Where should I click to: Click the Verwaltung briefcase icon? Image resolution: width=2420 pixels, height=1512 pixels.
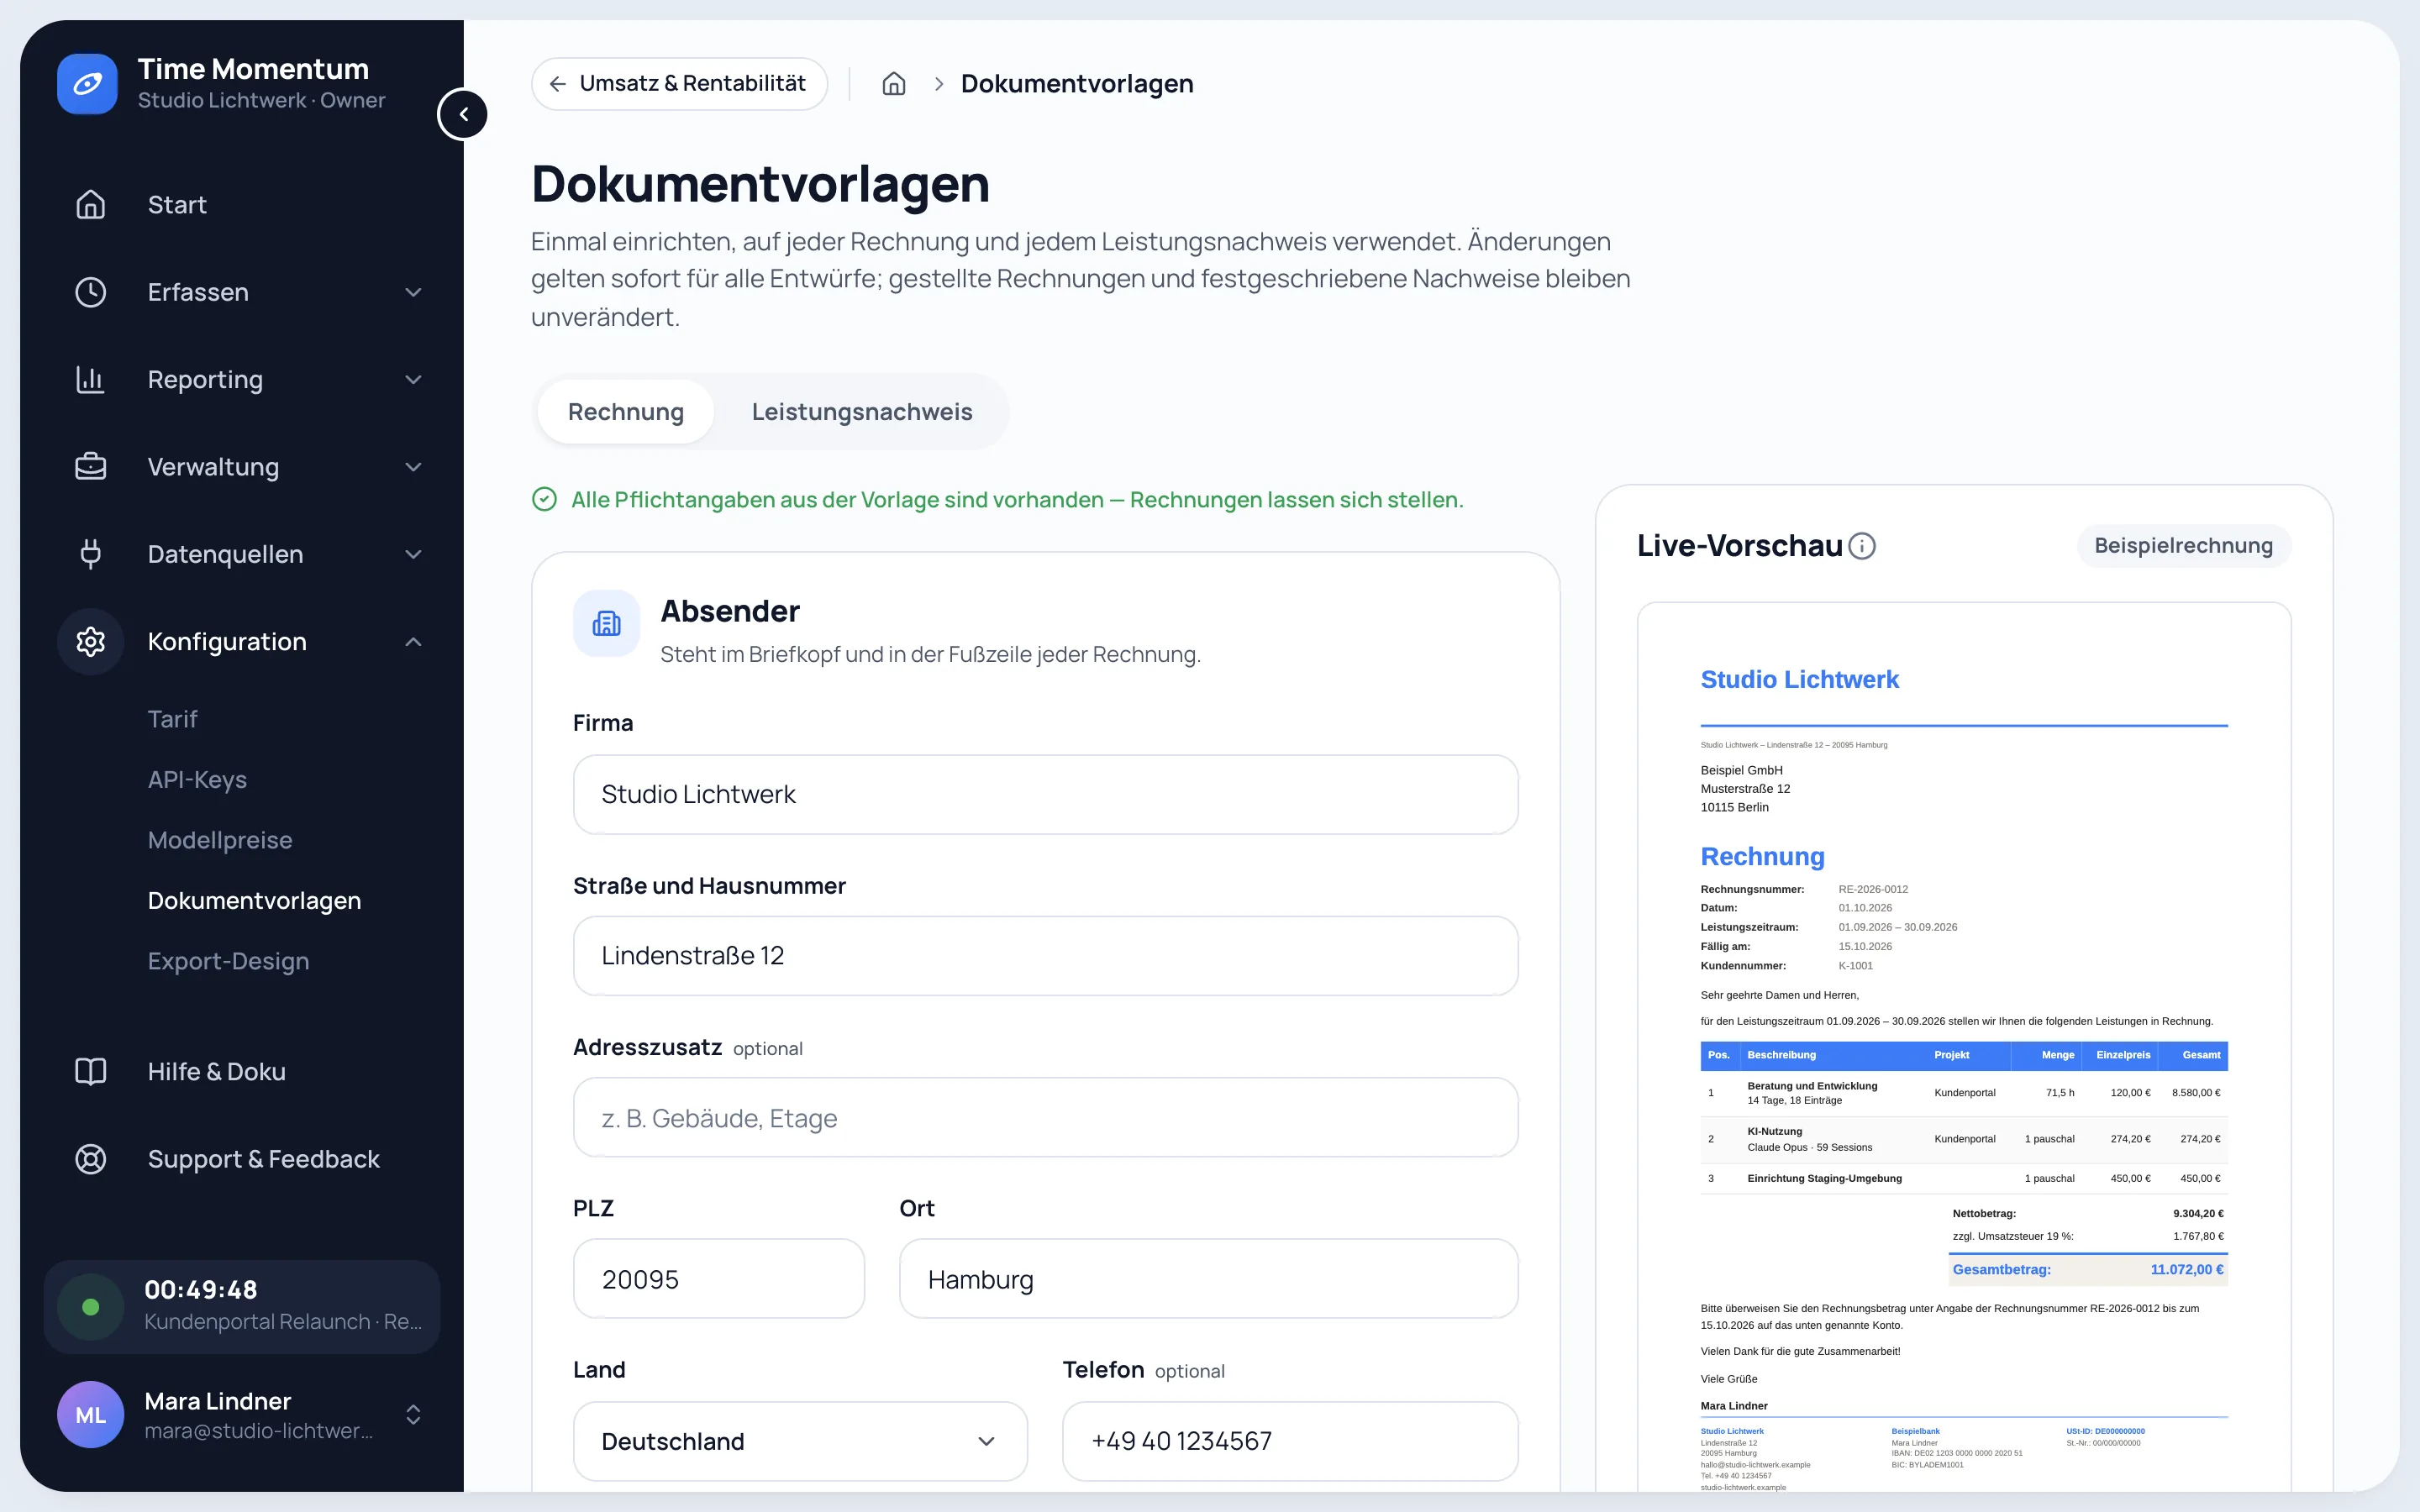coord(91,467)
